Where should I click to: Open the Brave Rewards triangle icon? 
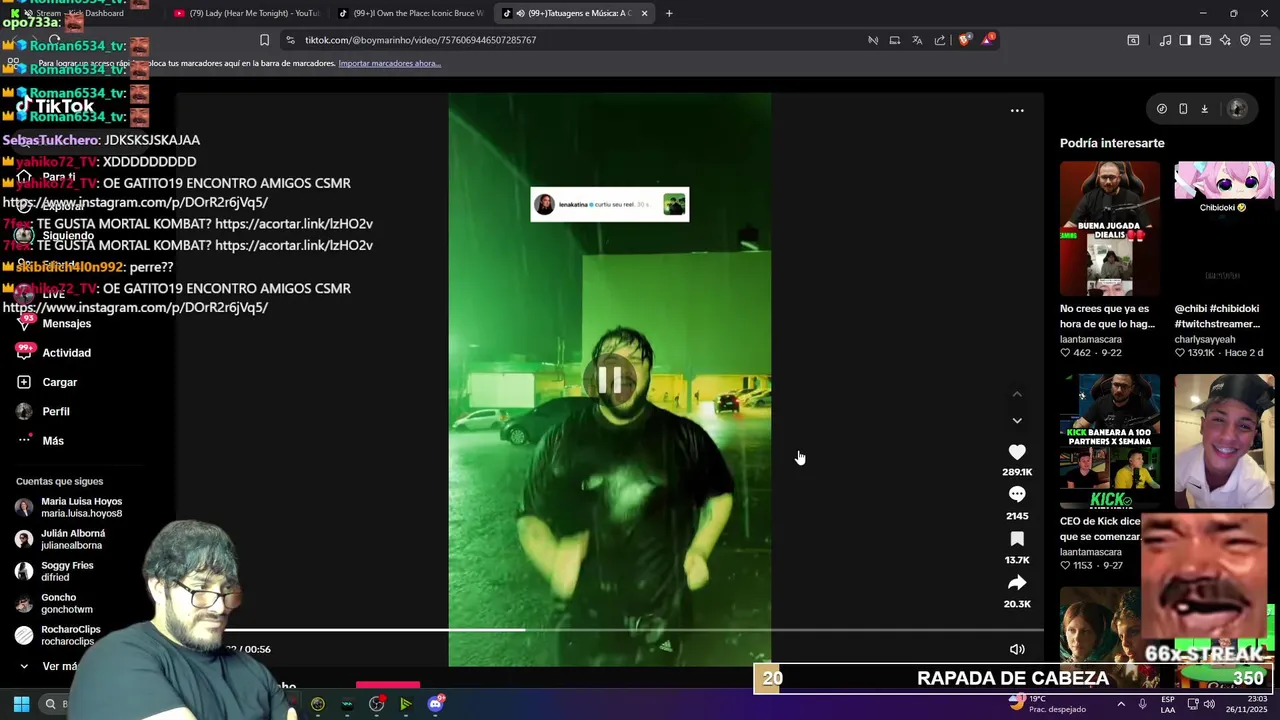(987, 40)
